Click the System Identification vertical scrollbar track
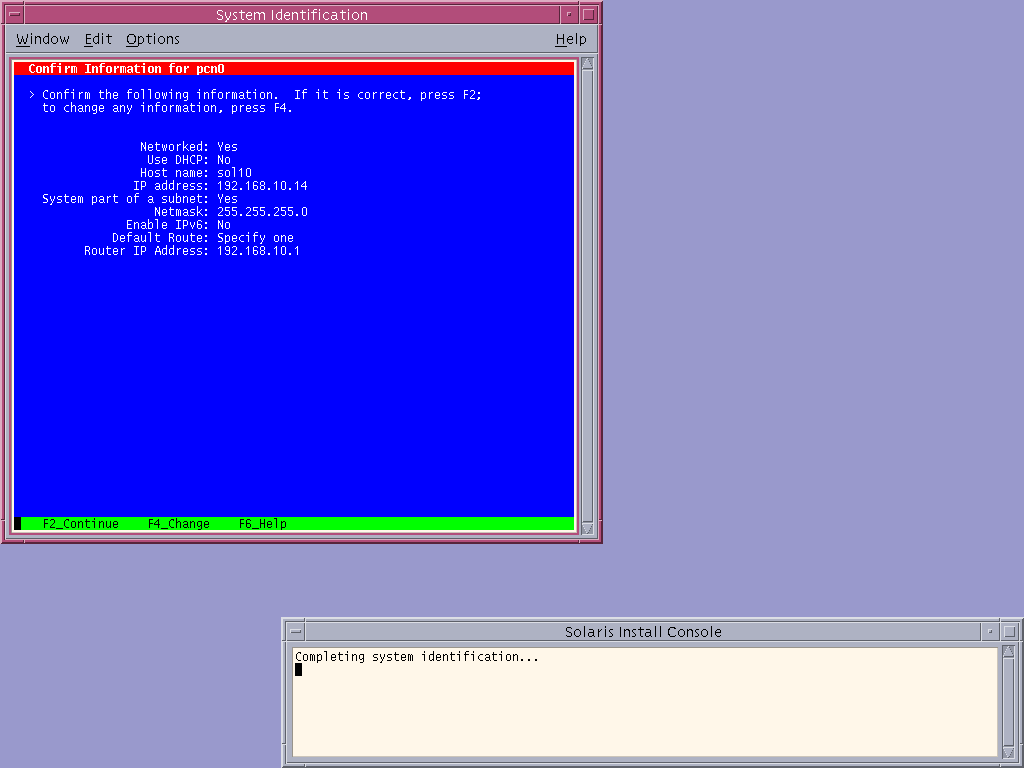Image resolution: width=1024 pixels, height=768 pixels. (587, 296)
